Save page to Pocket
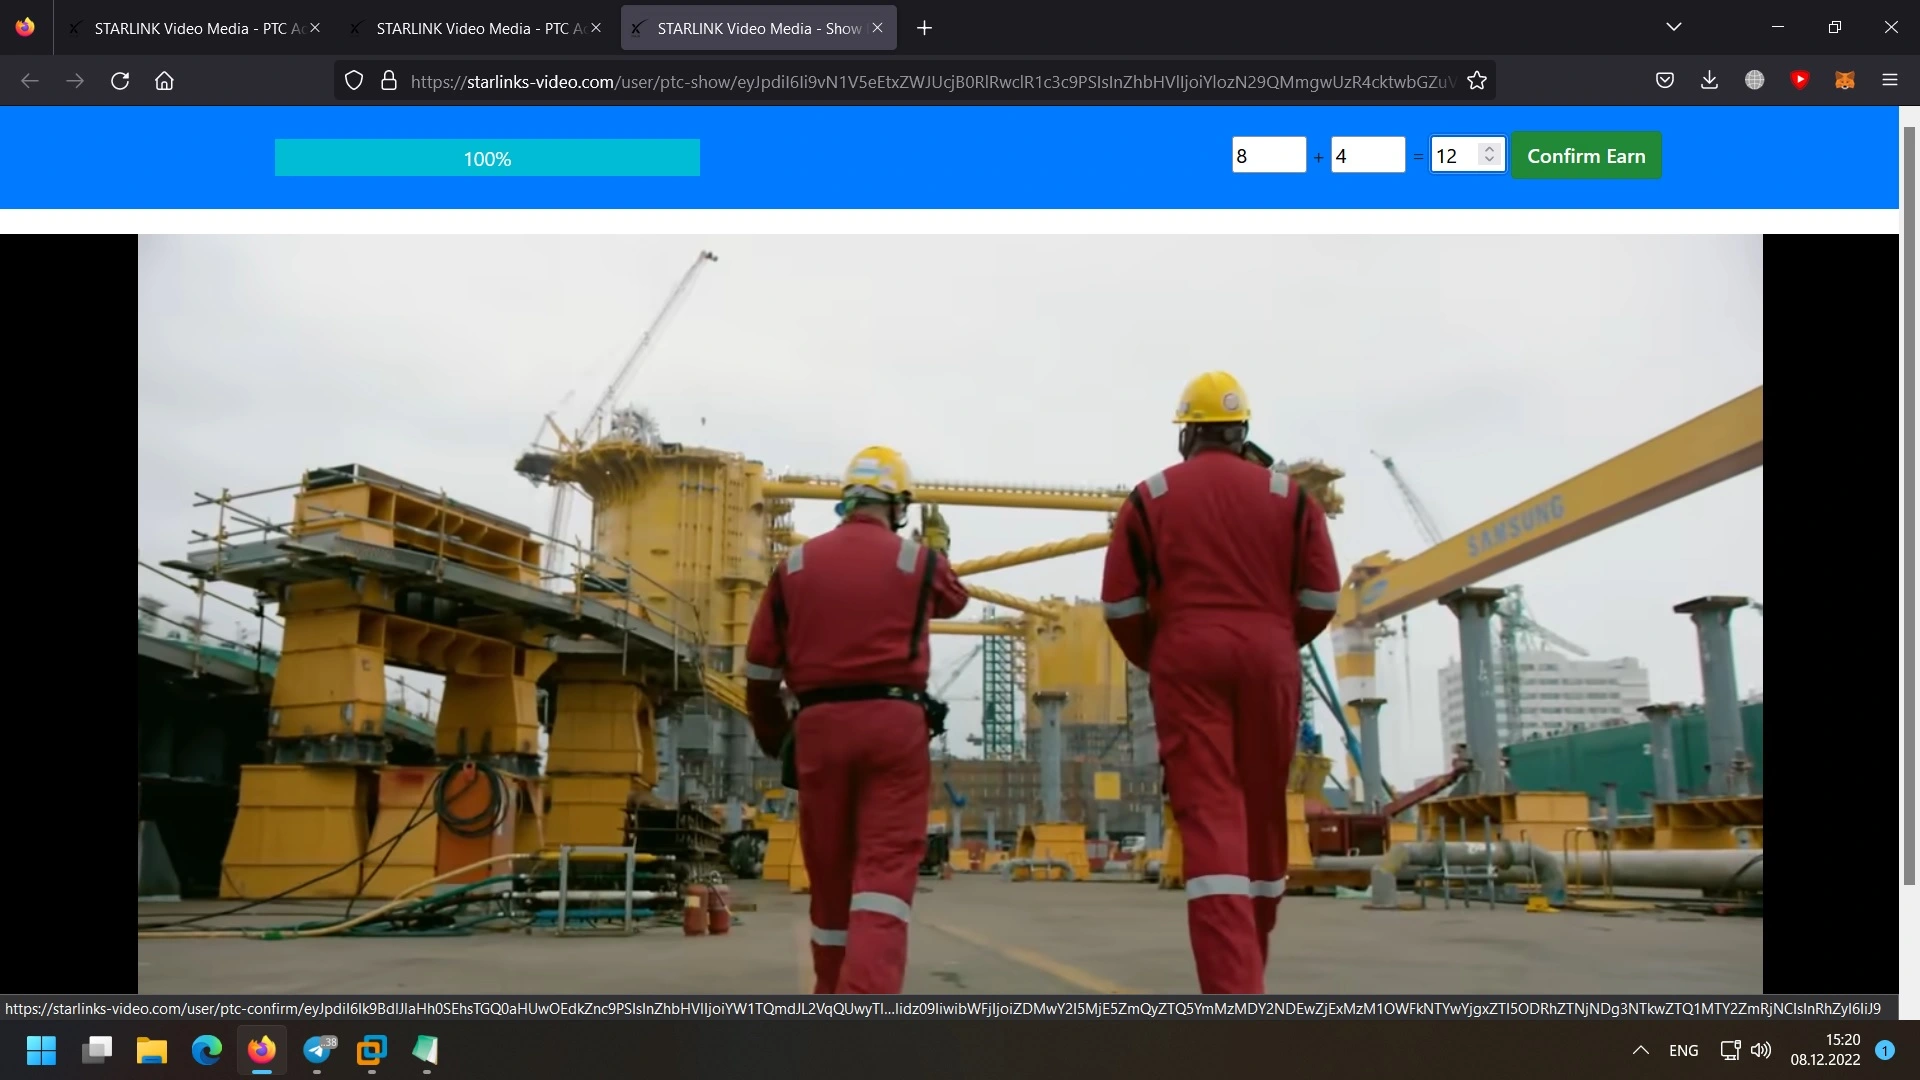The height and width of the screenshot is (1080, 1920). [1665, 80]
